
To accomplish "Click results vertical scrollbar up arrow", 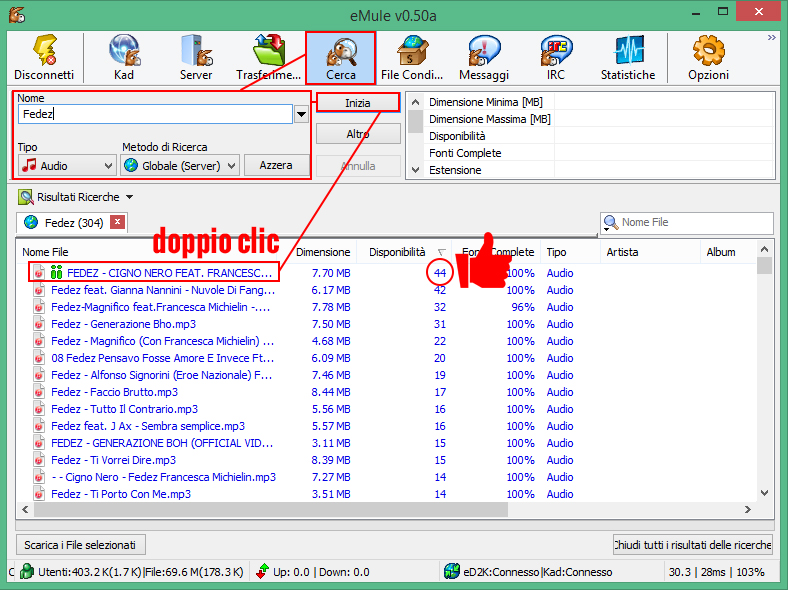I will [x=764, y=249].
